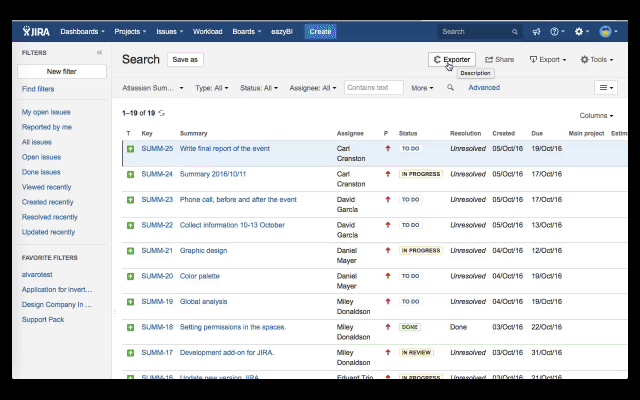Open the view layout switcher dropdown
This screenshot has width=640, height=400.
606,88
